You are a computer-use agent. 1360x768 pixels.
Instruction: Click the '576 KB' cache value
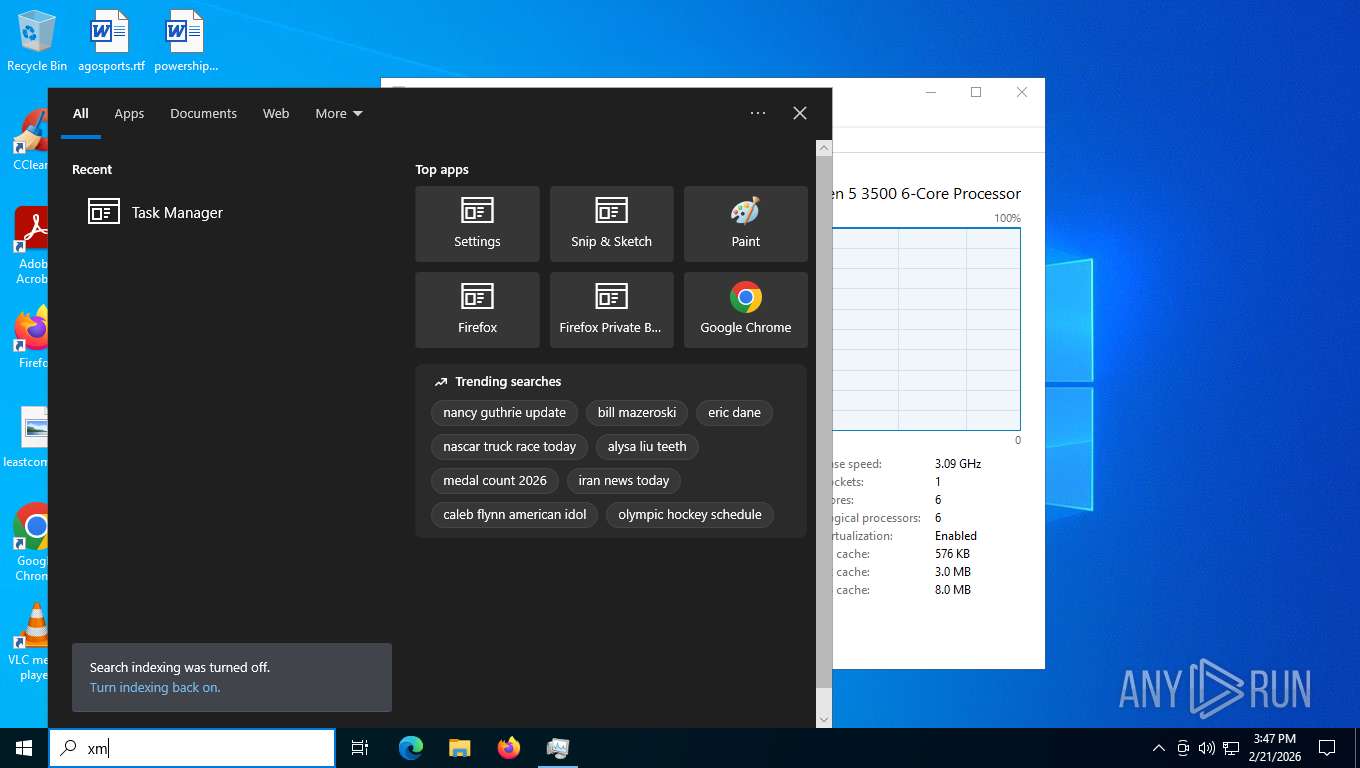pyautogui.click(x=952, y=554)
